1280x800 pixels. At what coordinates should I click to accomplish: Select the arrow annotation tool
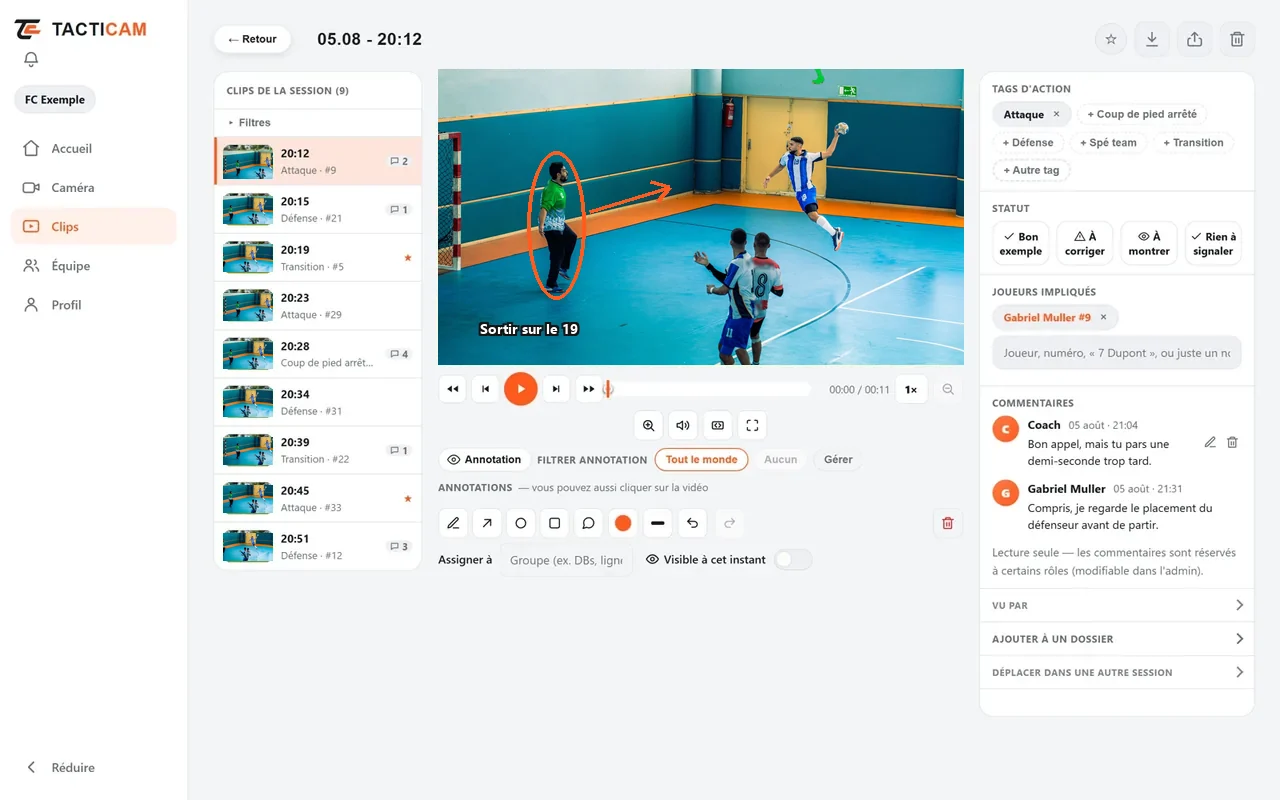[x=487, y=523]
